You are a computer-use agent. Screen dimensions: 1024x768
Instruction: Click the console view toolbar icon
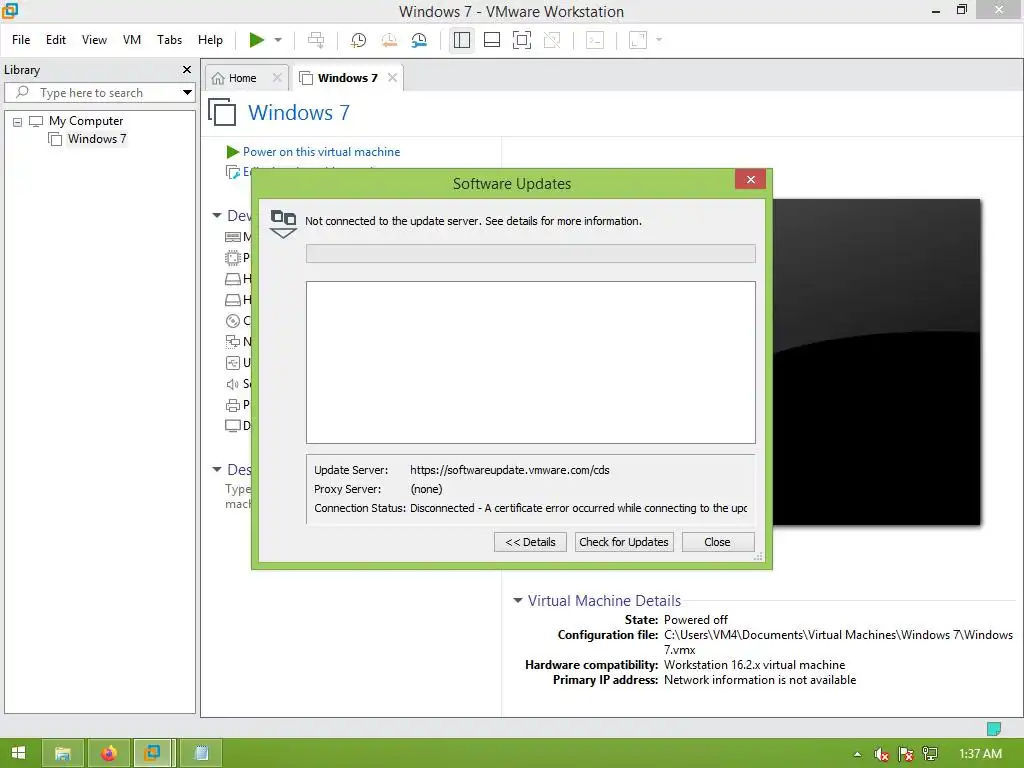(594, 40)
